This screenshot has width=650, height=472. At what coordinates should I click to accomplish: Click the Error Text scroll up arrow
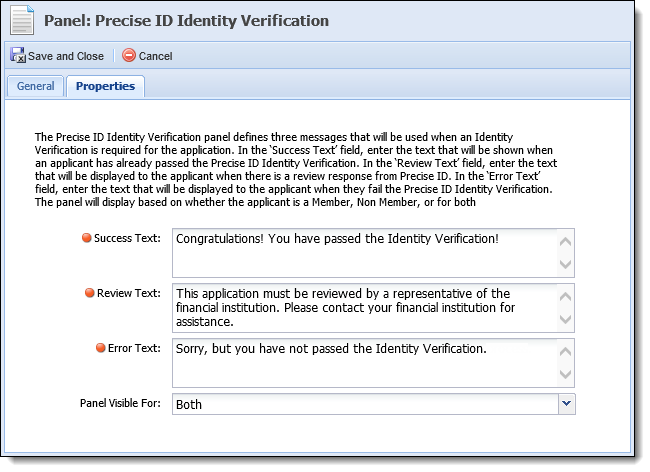[x=565, y=352]
